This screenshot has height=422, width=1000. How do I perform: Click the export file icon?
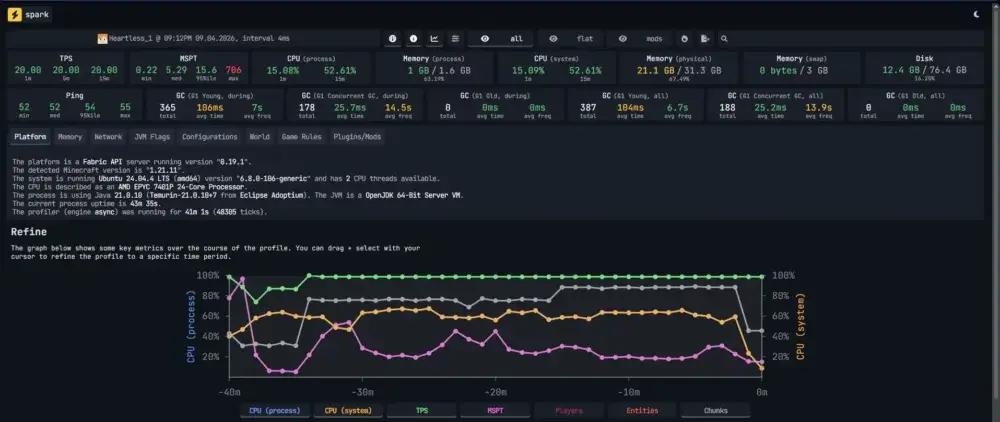click(x=705, y=39)
